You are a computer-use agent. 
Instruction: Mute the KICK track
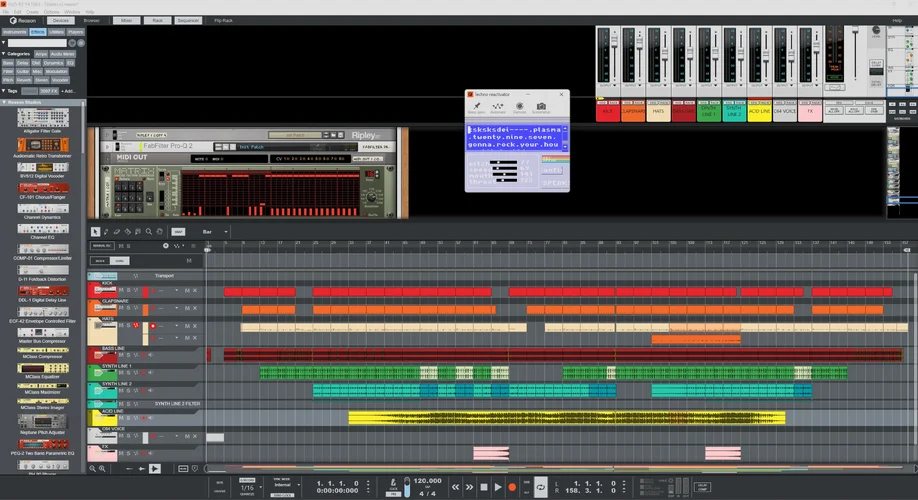[x=122, y=291]
